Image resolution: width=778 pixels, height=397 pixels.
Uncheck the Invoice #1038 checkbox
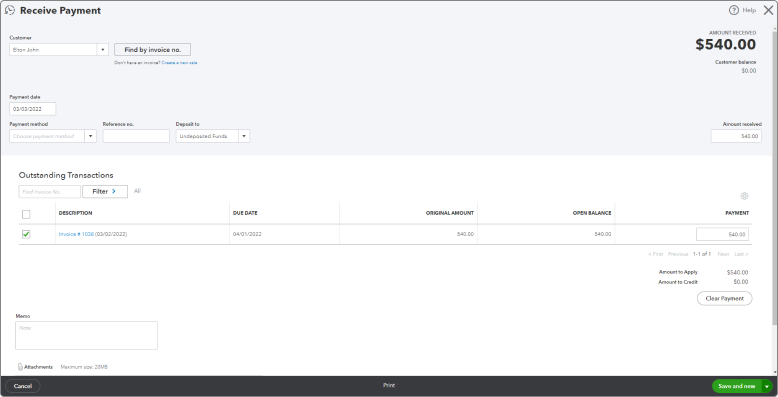(26, 234)
